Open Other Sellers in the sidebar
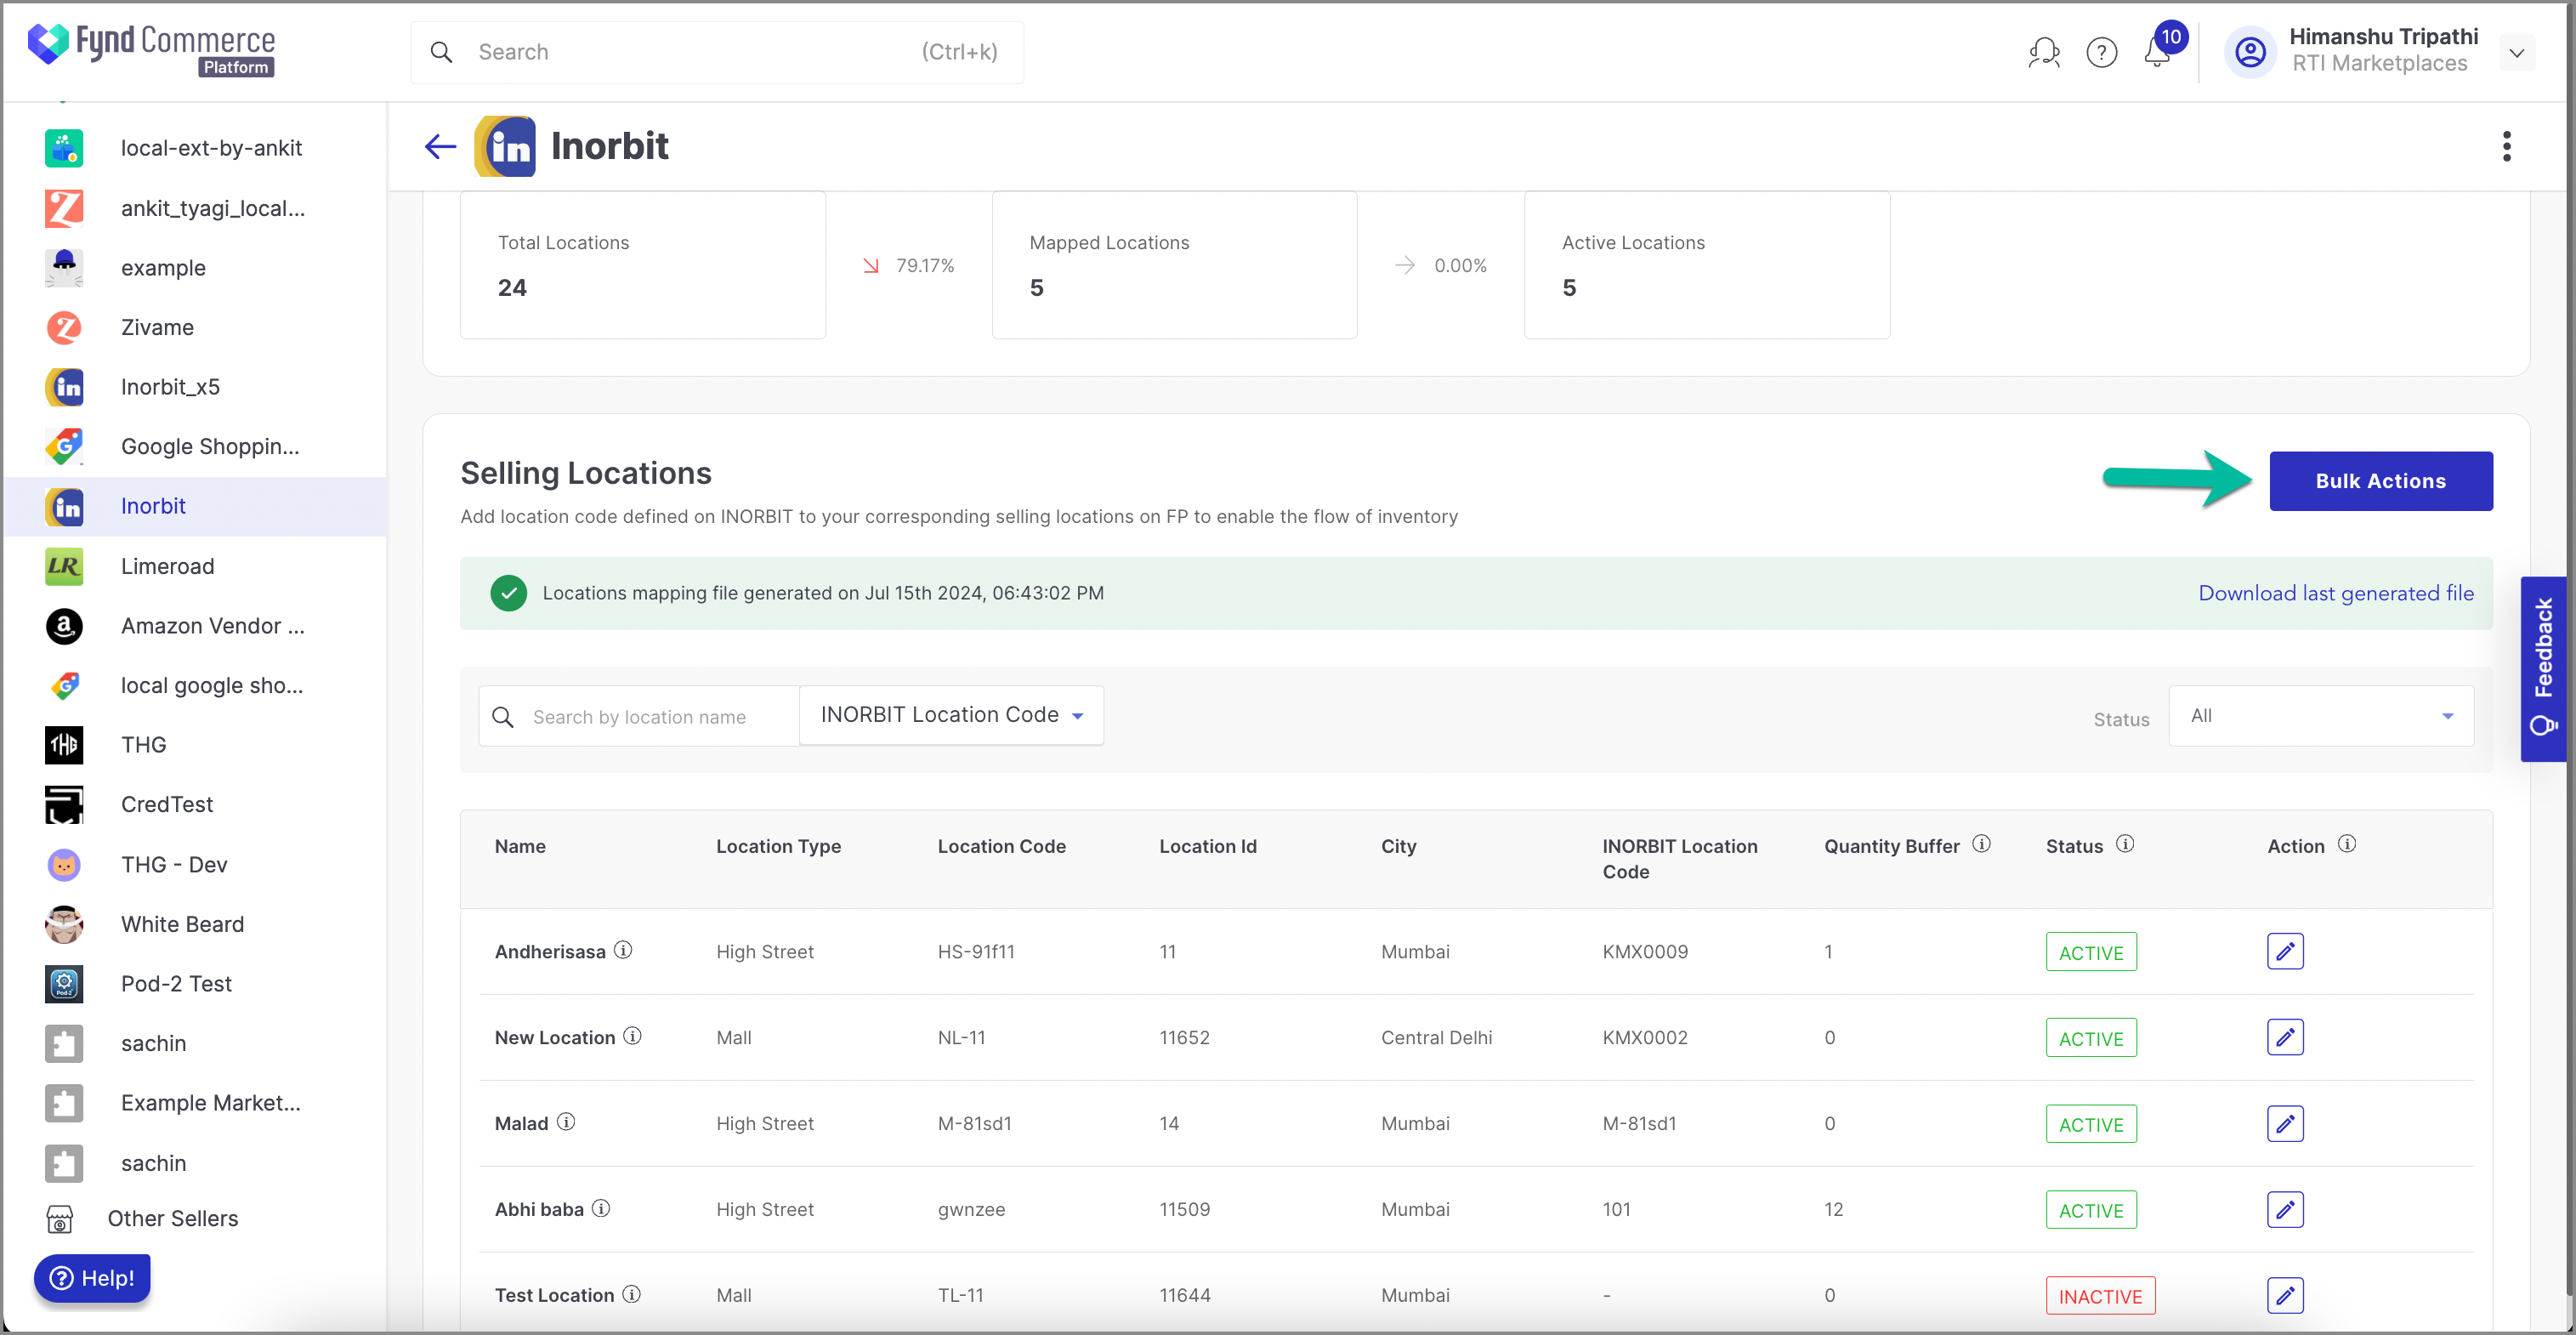The image size is (2576, 1335). [x=195, y=1218]
